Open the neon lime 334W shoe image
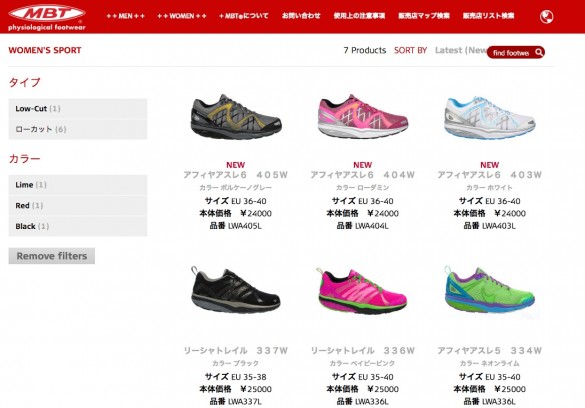 click(x=489, y=291)
